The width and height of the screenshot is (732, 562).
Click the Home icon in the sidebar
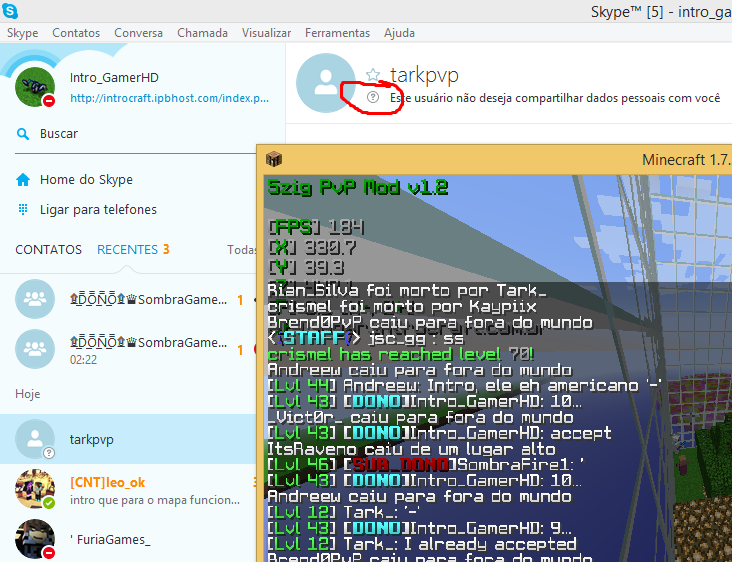tap(23, 180)
